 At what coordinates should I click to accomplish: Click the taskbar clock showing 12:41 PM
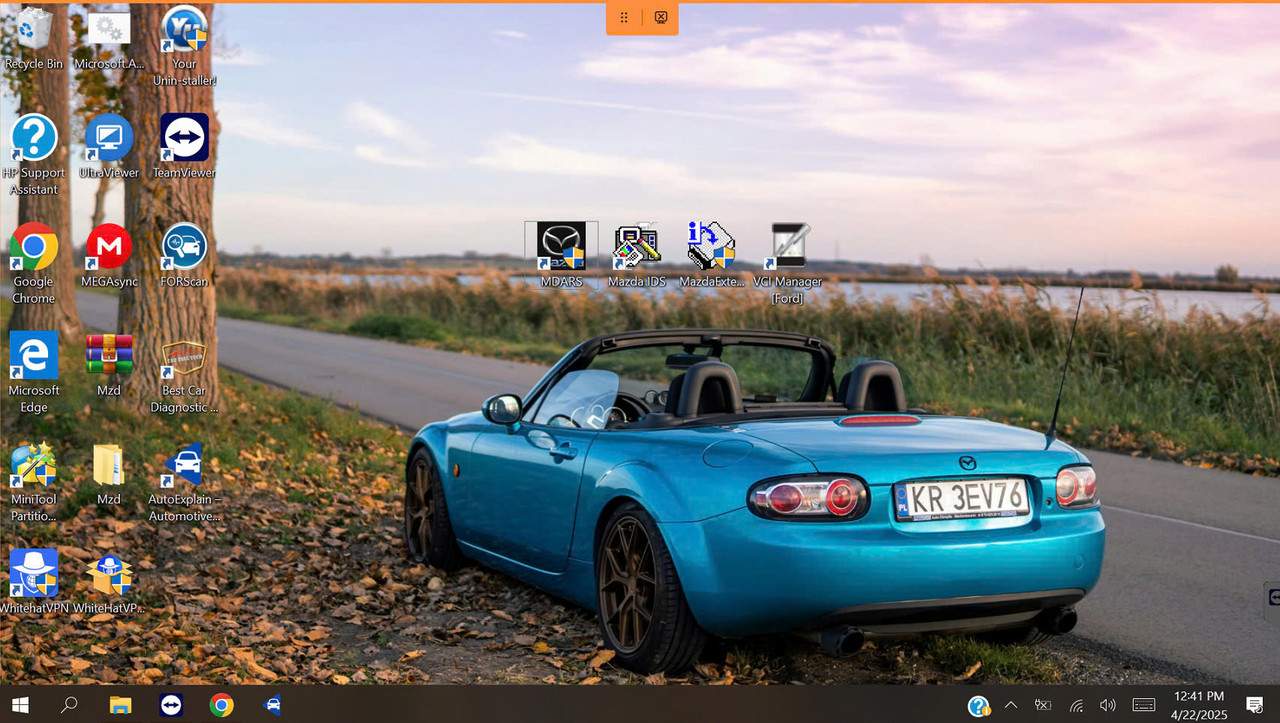click(x=1197, y=705)
